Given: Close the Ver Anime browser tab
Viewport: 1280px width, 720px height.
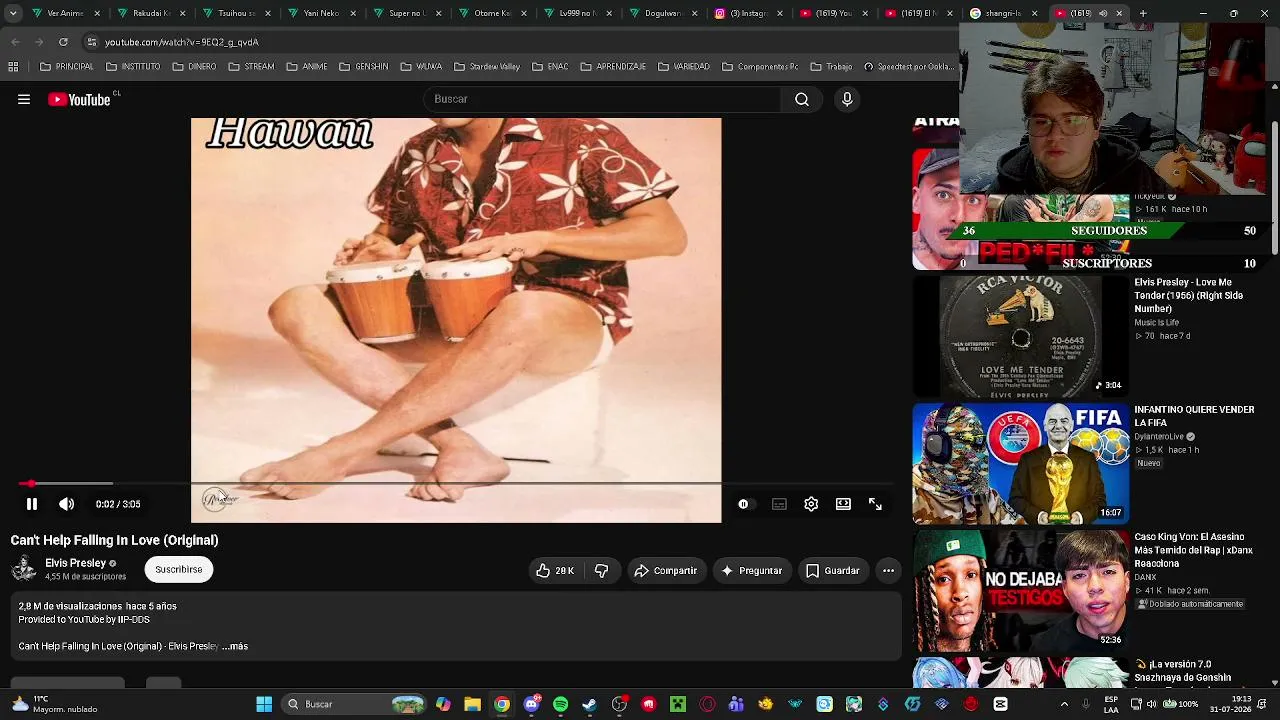Looking at the screenshot, I should (x=97, y=13).
